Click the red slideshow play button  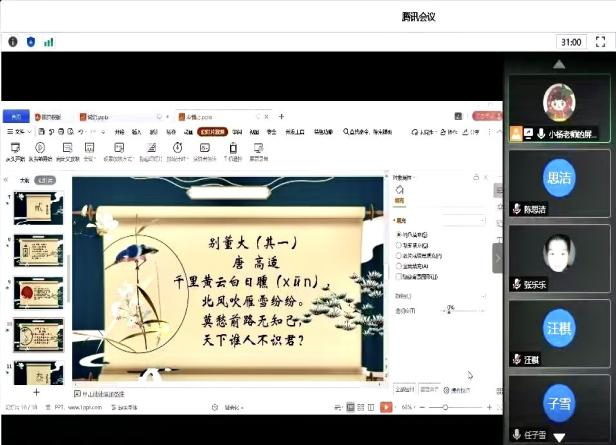[387, 407]
